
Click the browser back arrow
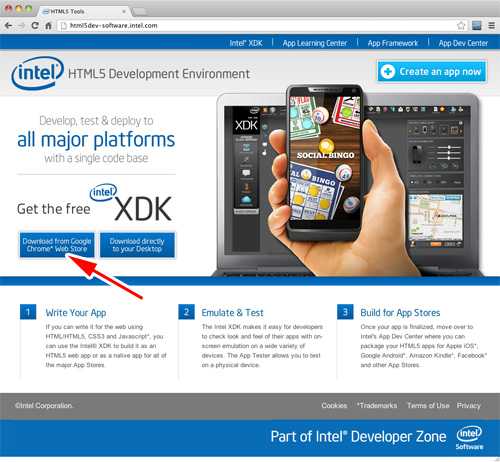point(8,25)
